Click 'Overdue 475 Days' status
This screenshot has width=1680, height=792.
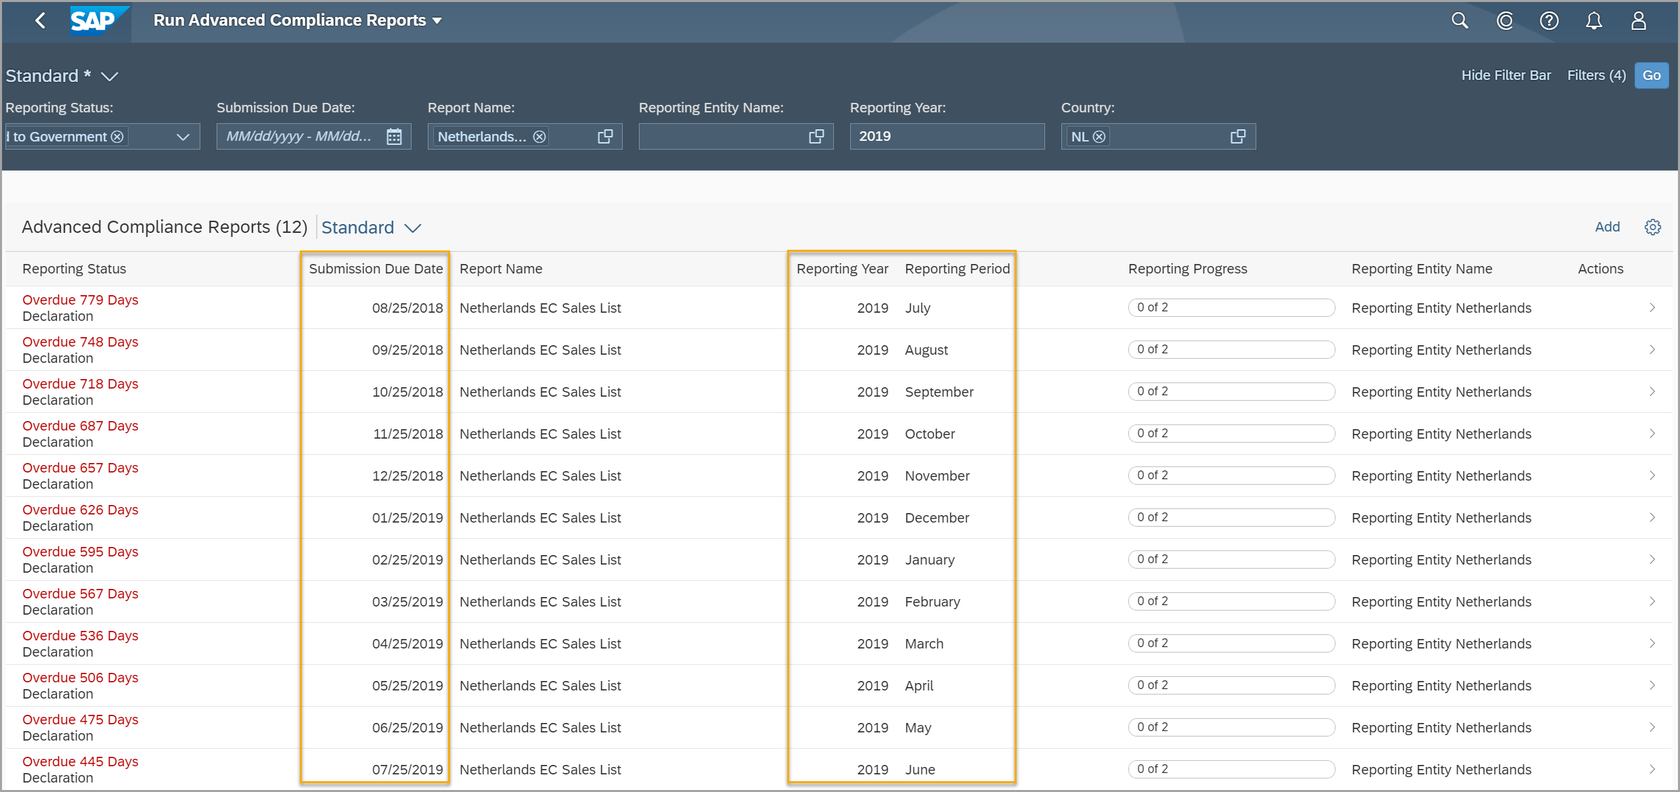(x=80, y=720)
